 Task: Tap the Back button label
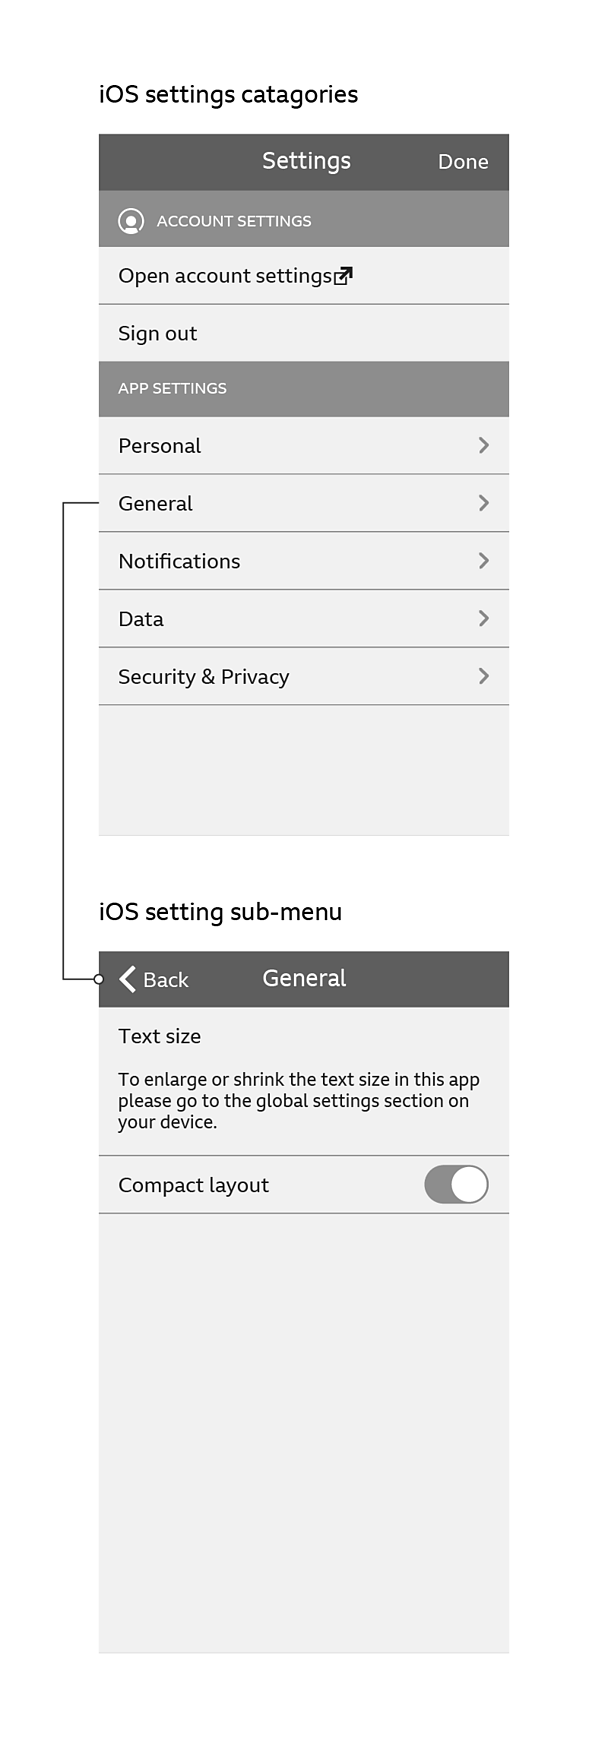pos(166,980)
